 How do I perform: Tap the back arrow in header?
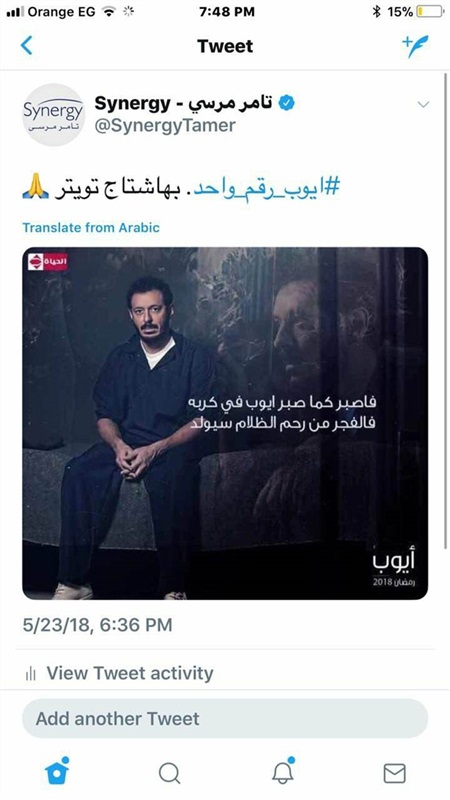[x=27, y=45]
